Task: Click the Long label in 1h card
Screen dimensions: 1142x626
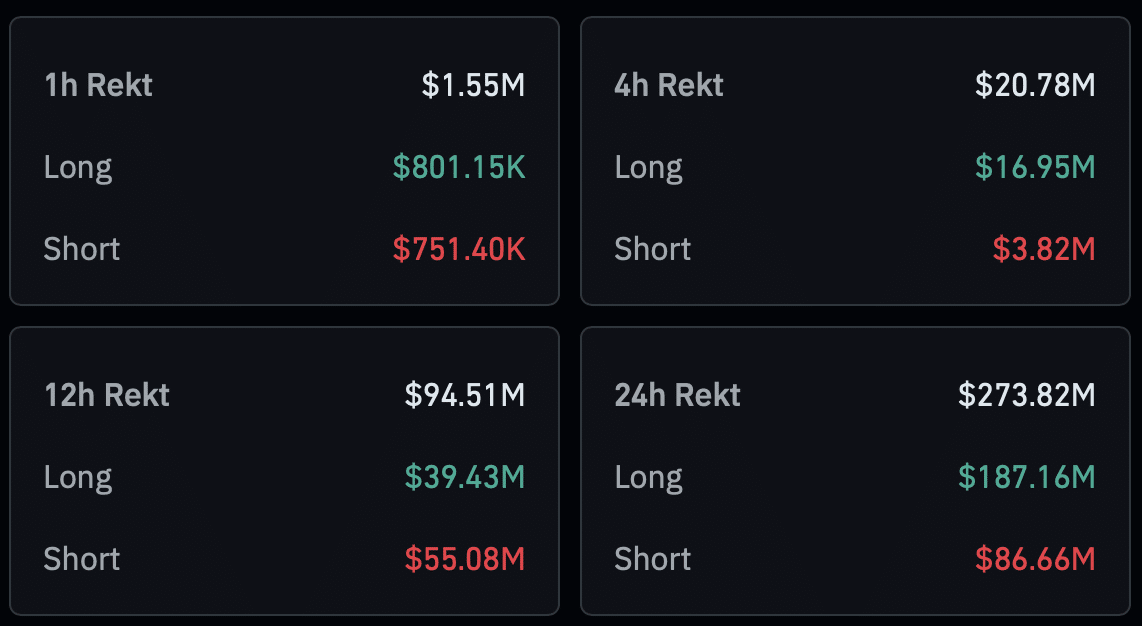Action: click(78, 168)
